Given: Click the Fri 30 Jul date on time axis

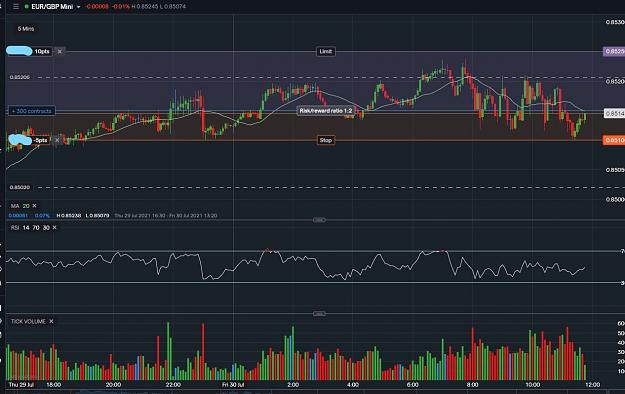Looking at the screenshot, I should tap(233, 385).
